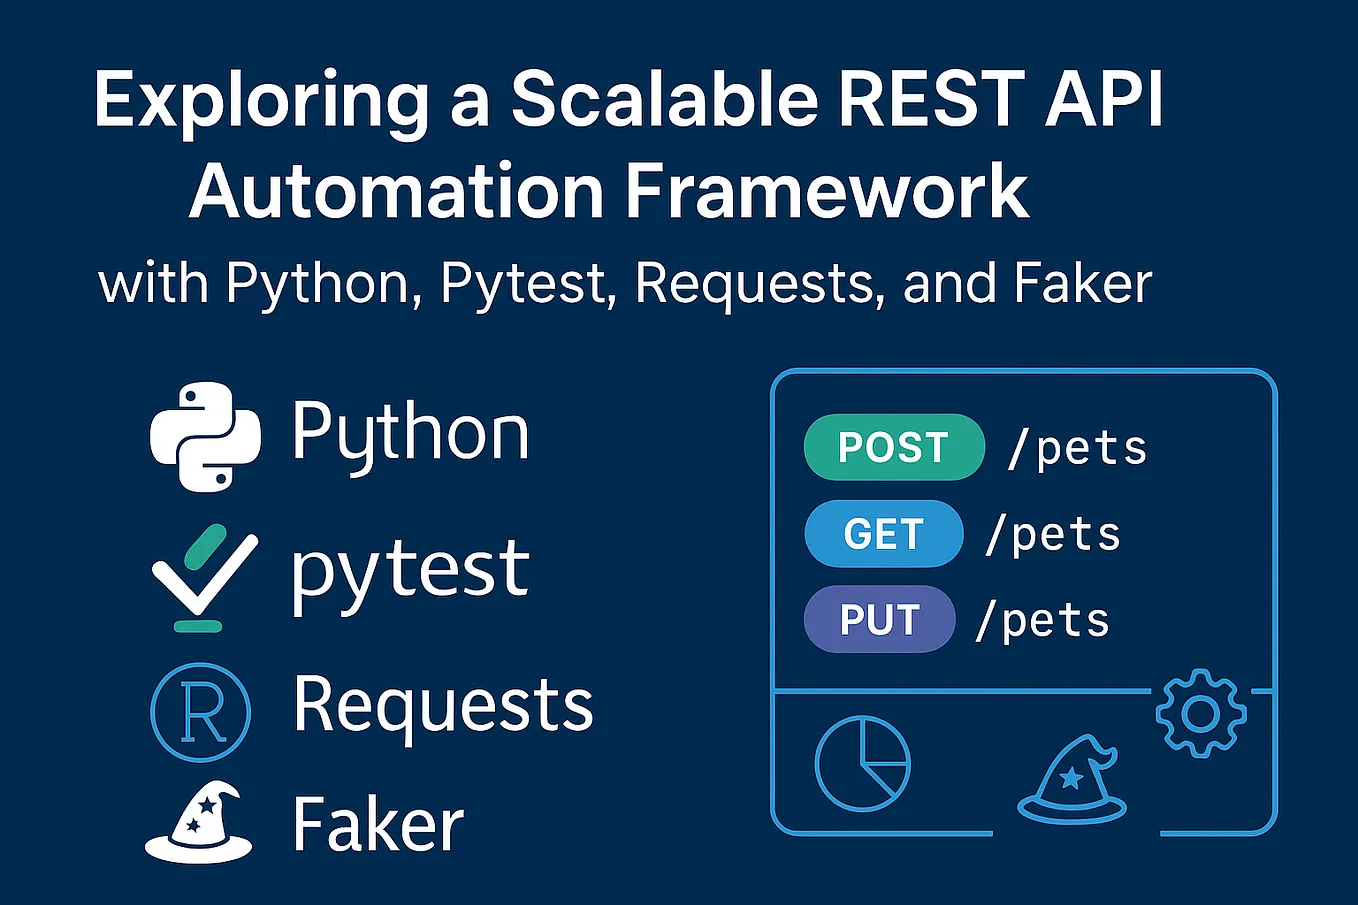Image resolution: width=1358 pixels, height=905 pixels.
Task: Toggle the POST method badge
Action: click(893, 447)
